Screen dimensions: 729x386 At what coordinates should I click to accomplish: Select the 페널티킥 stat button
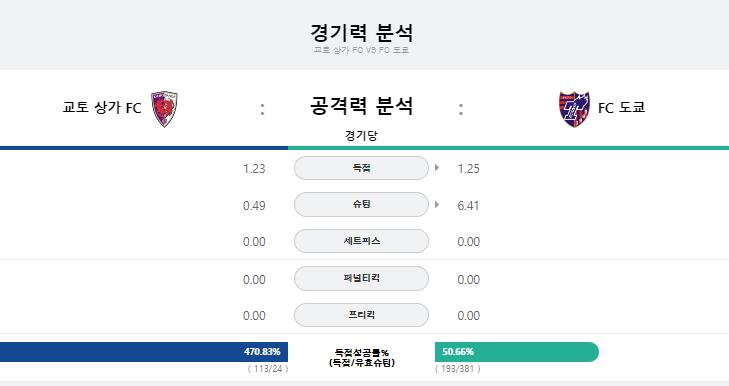click(x=361, y=278)
